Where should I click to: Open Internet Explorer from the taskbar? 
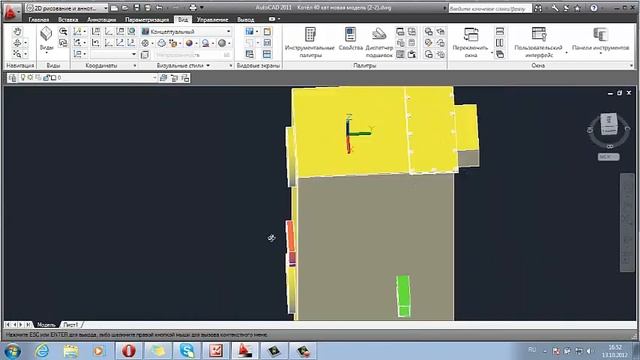click(x=42, y=350)
